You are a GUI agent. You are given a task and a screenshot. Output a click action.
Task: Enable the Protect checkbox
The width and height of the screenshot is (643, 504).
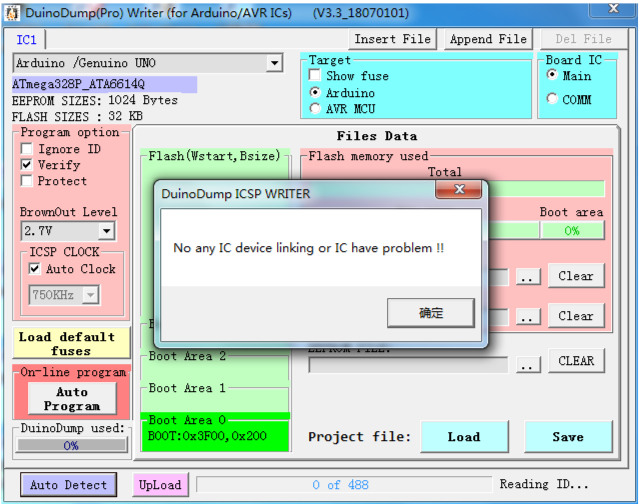pos(27,181)
